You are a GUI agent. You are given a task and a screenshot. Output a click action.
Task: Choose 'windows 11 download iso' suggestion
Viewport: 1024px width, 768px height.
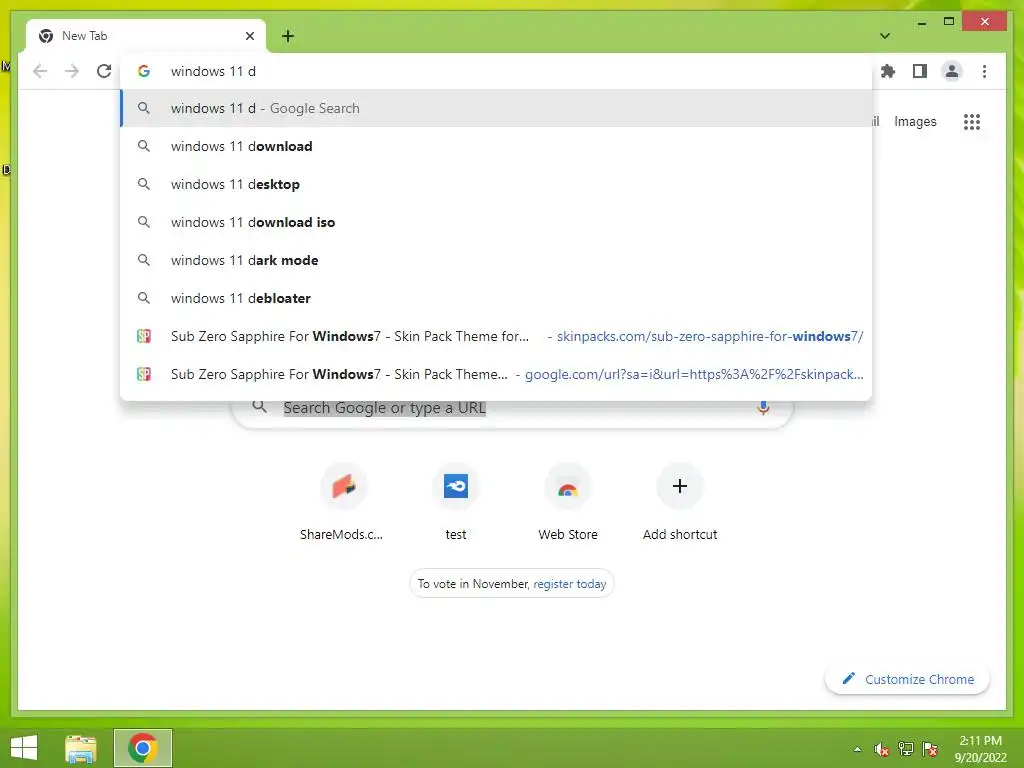click(496, 222)
